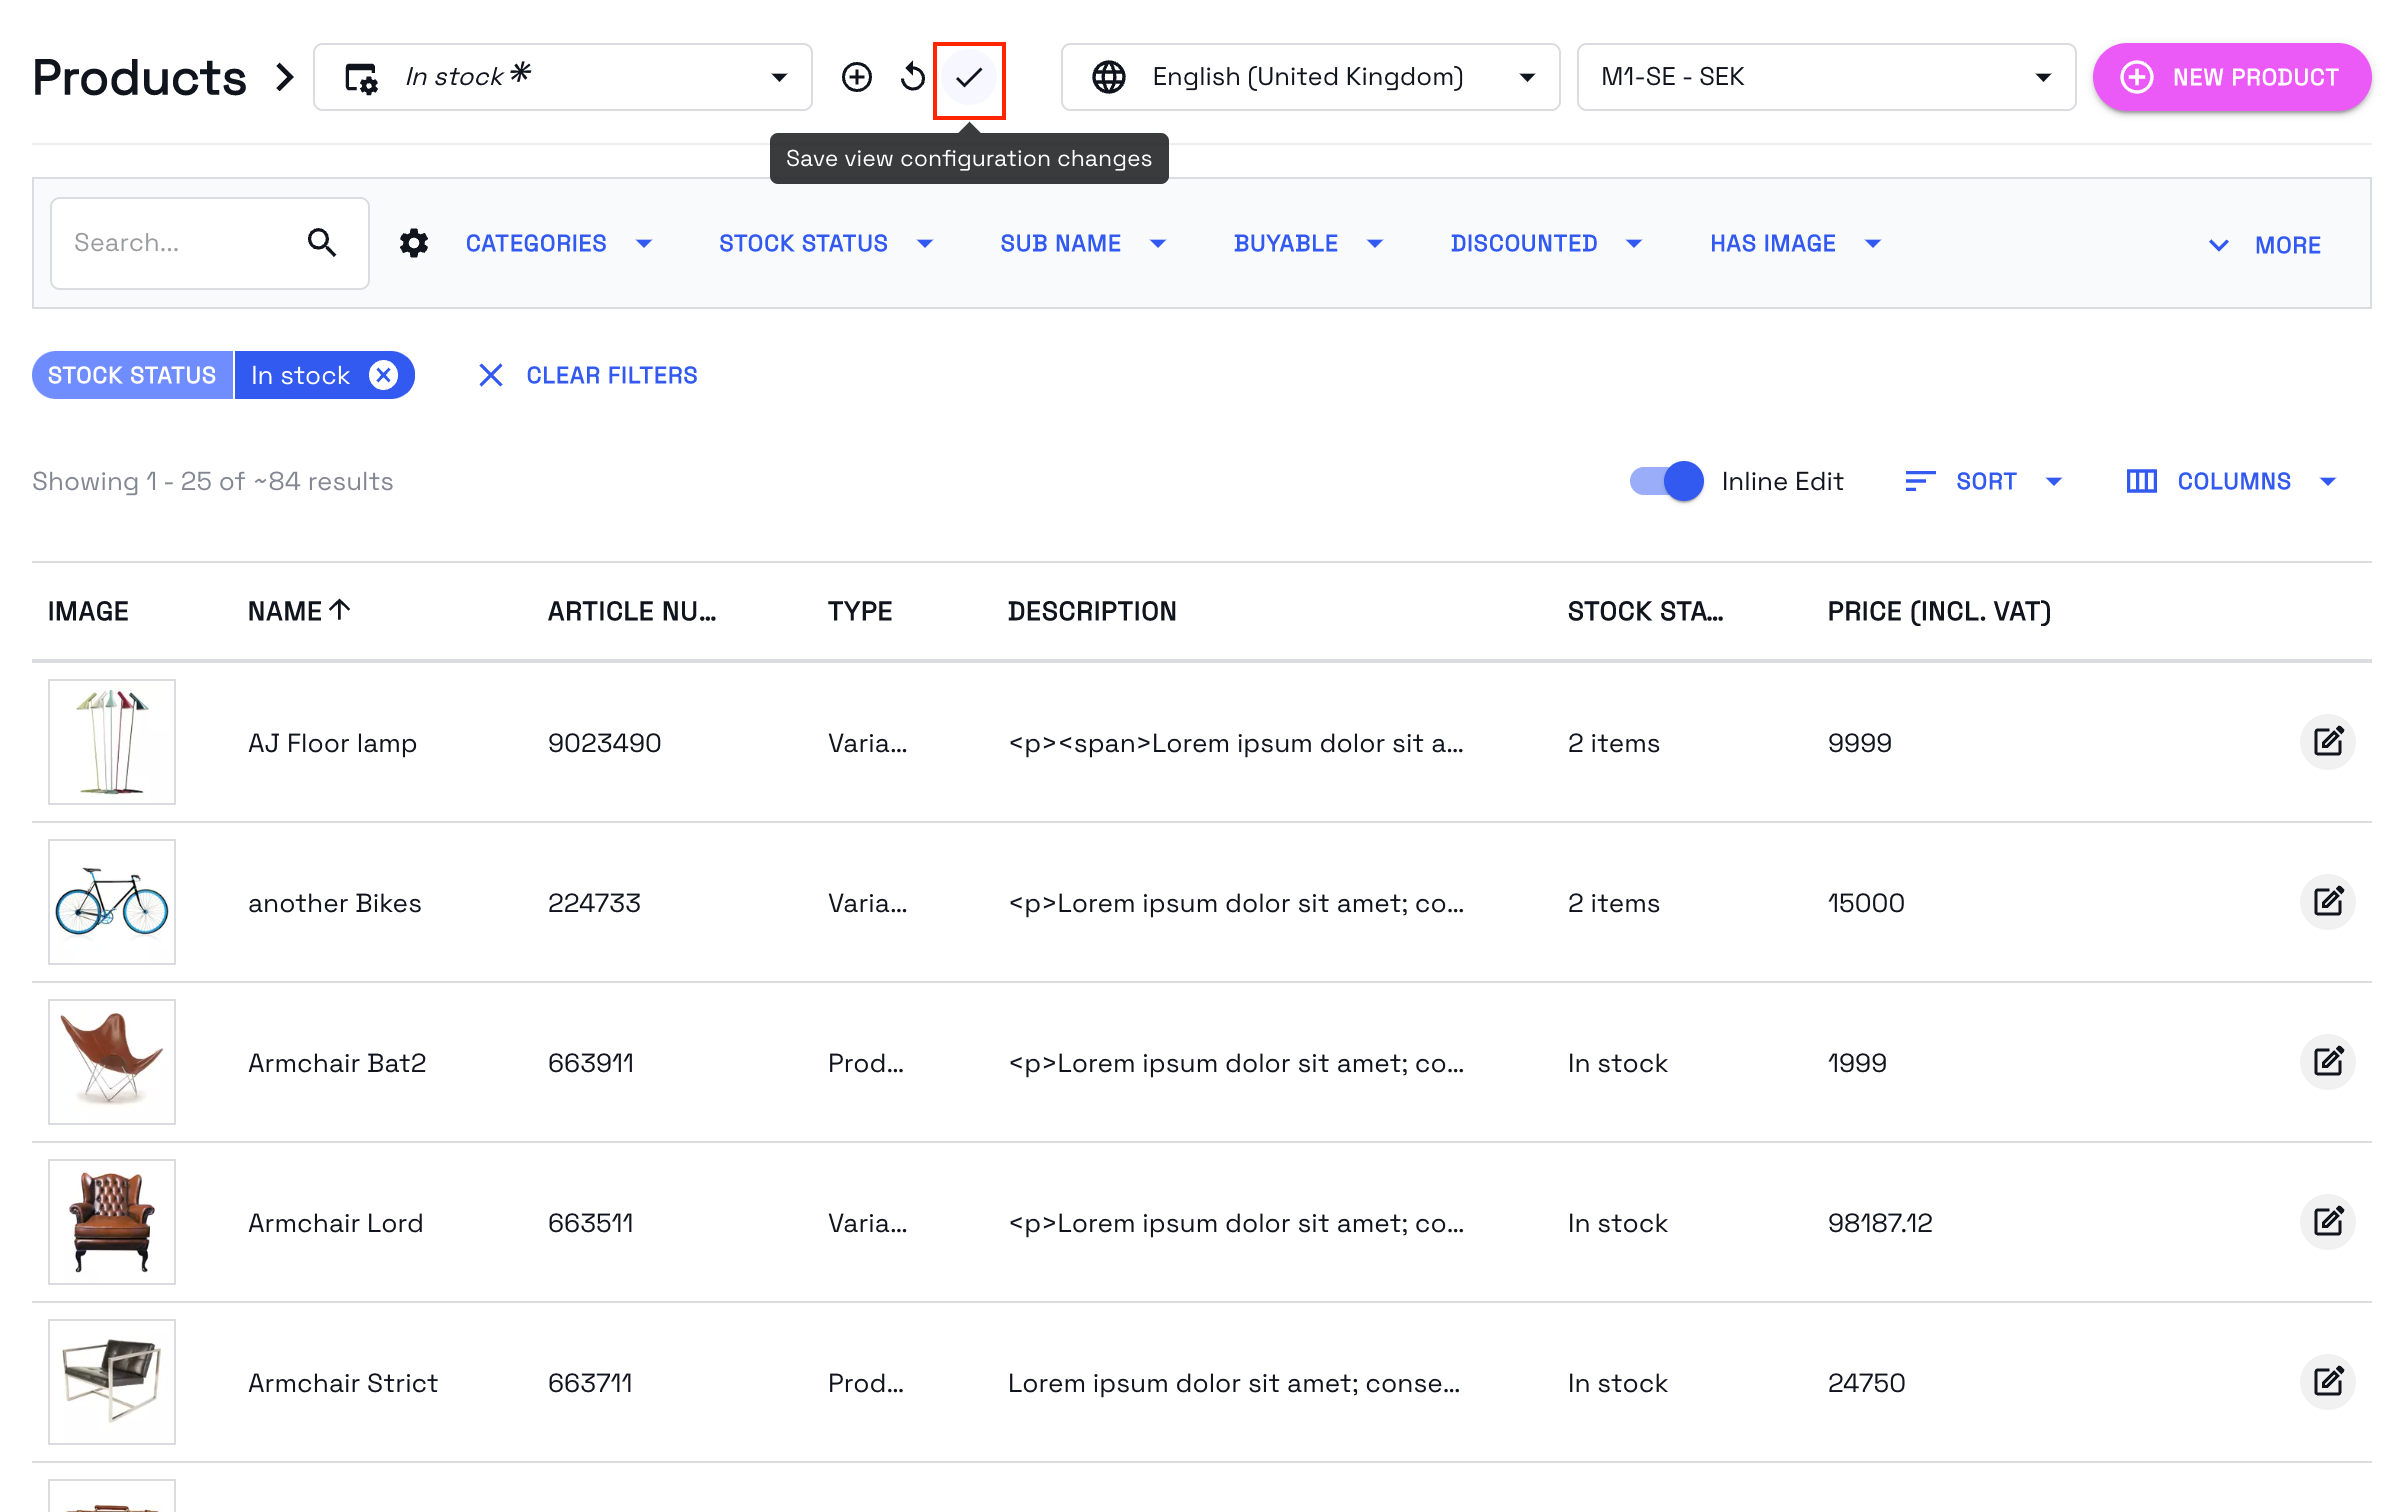Open the Categories filter menu
The image size is (2398, 1512).
coord(558,243)
